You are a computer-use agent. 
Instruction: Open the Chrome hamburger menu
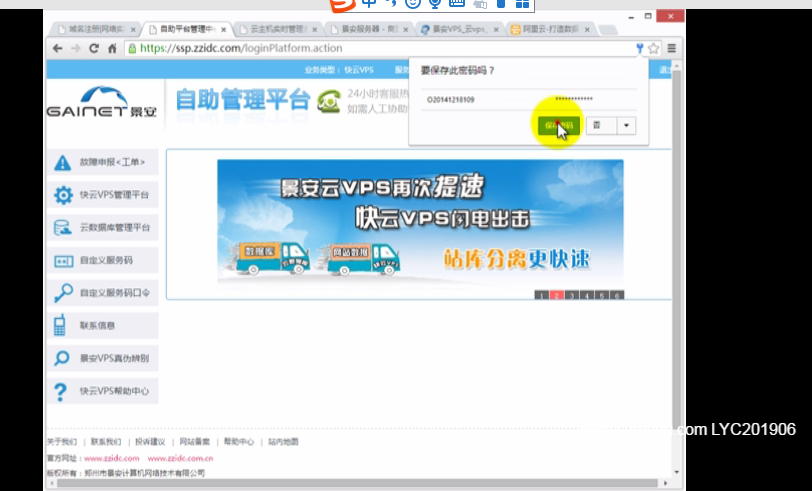pos(672,48)
